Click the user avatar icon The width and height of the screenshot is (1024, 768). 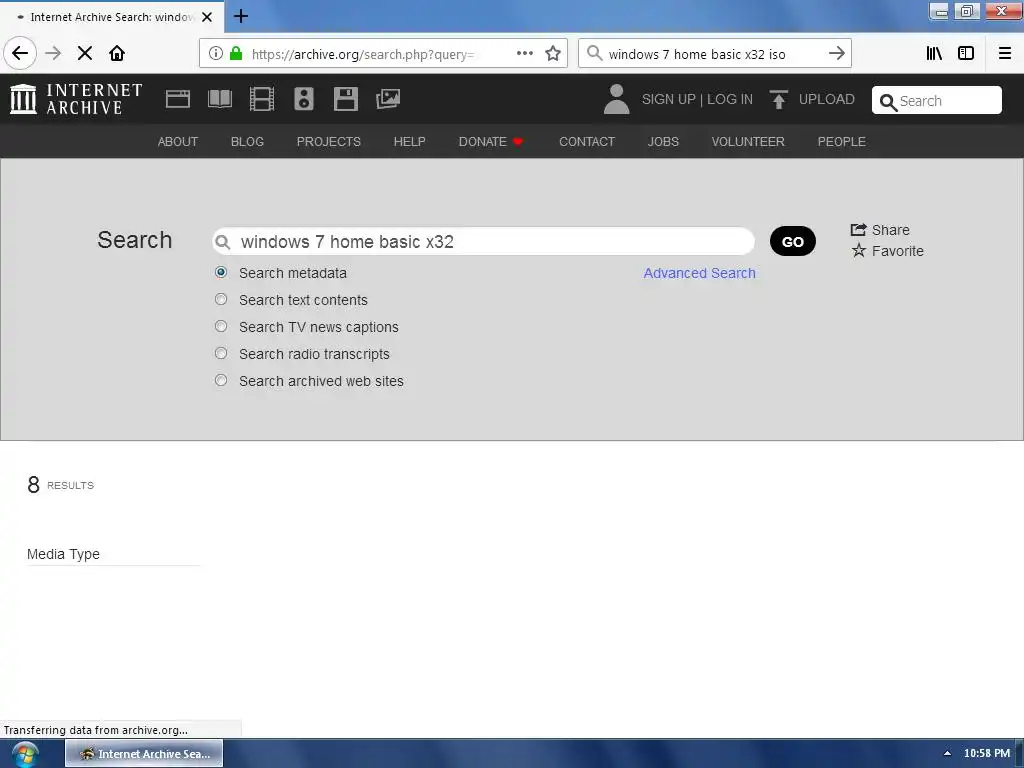click(x=616, y=99)
